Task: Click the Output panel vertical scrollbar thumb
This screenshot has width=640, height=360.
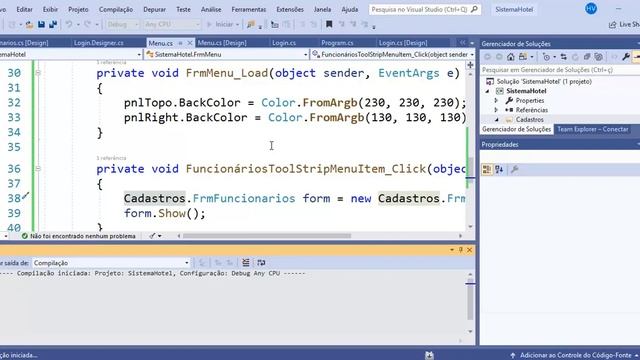Action: (x=470, y=300)
